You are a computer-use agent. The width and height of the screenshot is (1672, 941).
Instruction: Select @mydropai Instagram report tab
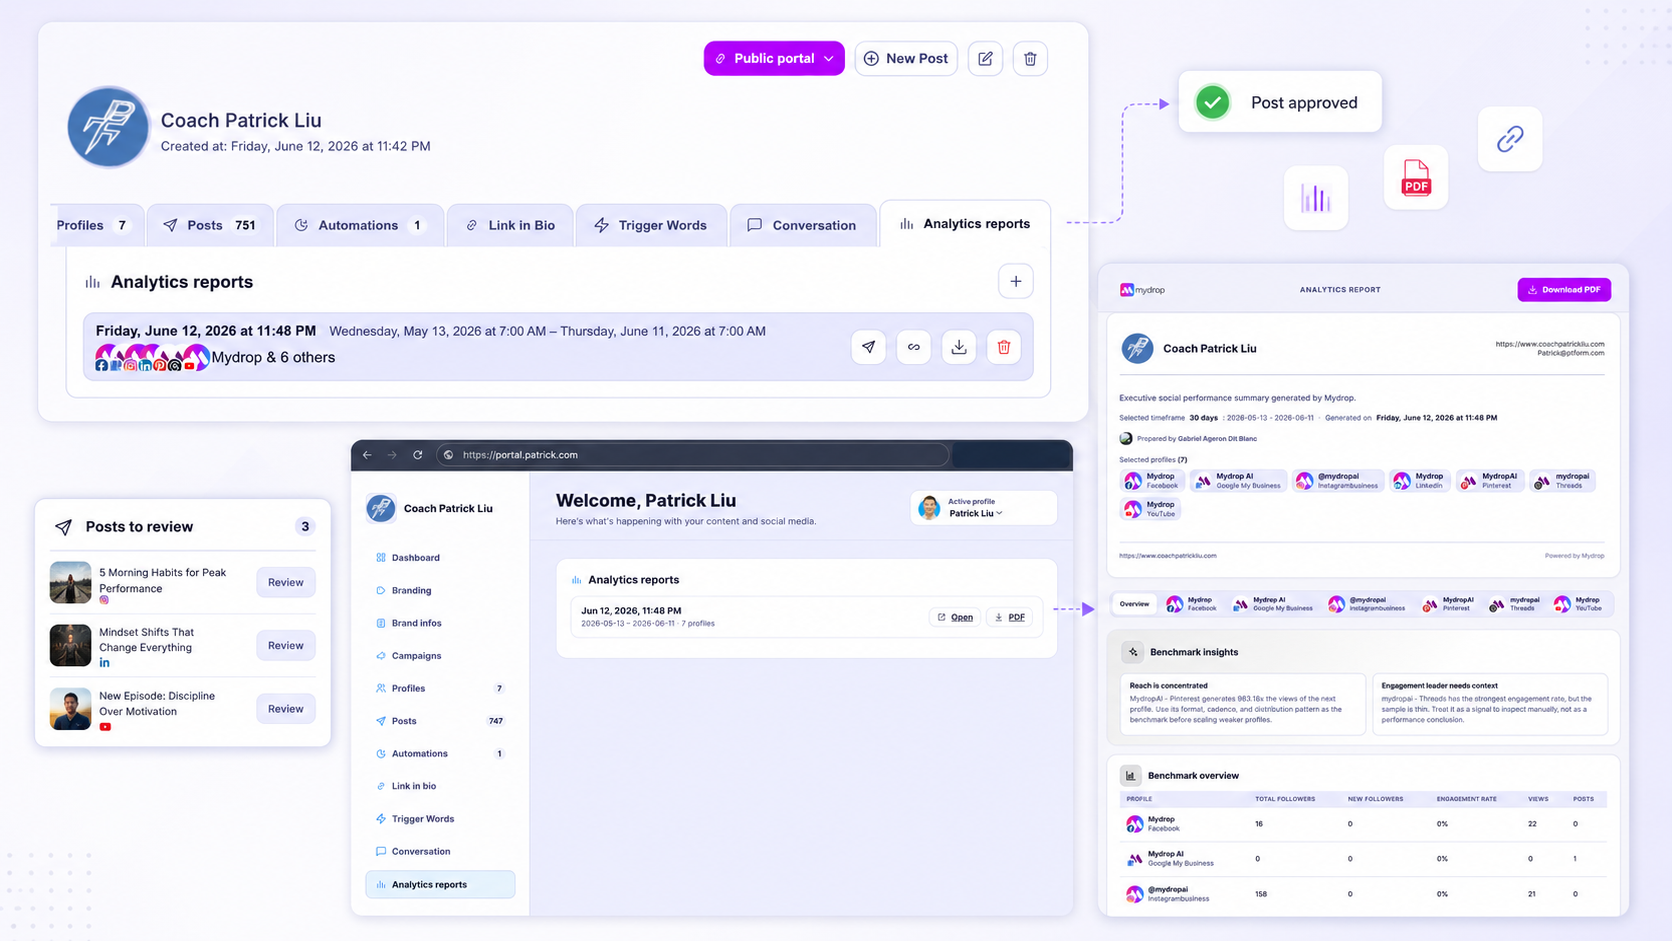tap(1366, 604)
